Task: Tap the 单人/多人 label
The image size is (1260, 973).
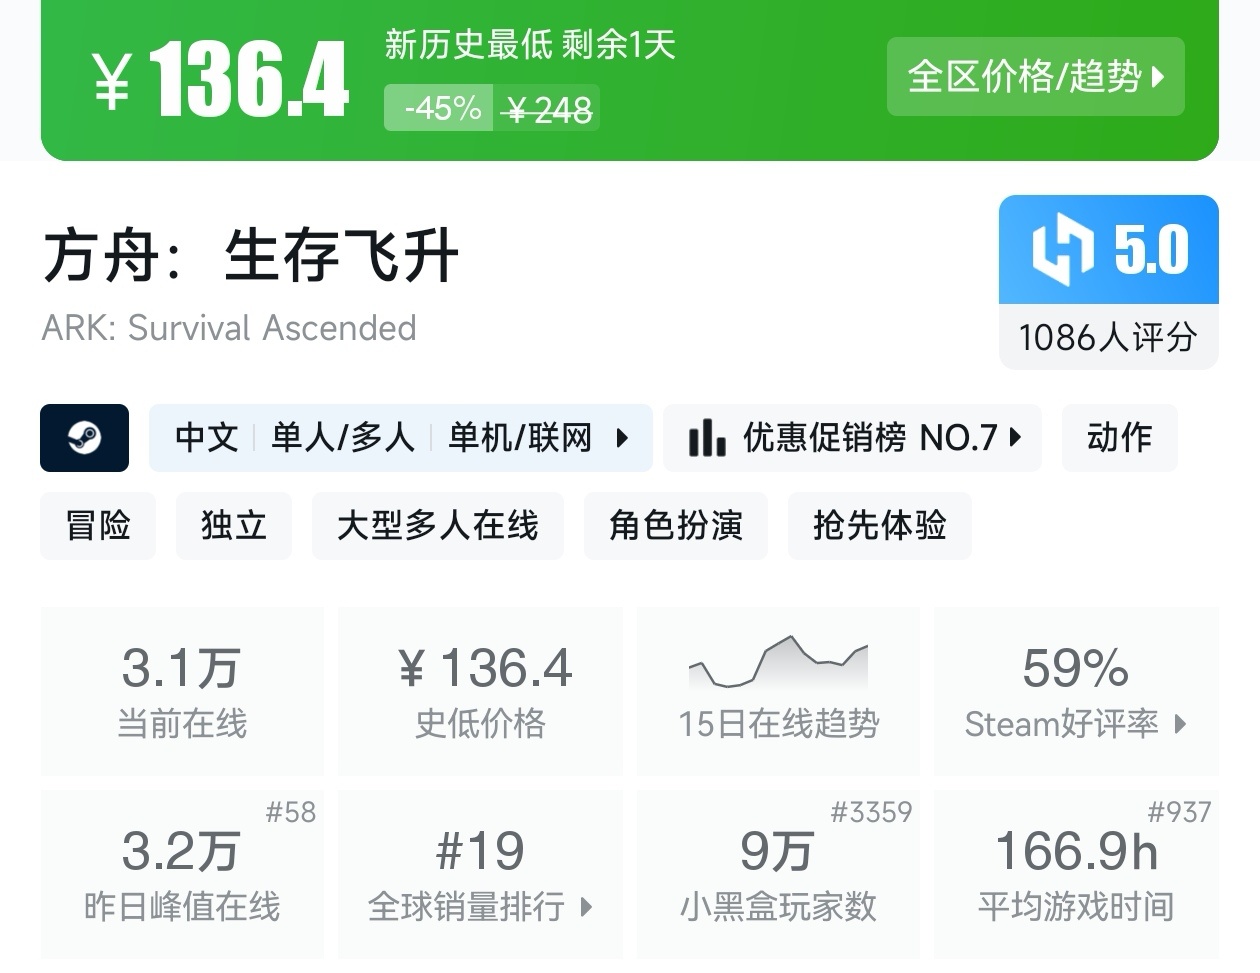Action: [x=343, y=438]
